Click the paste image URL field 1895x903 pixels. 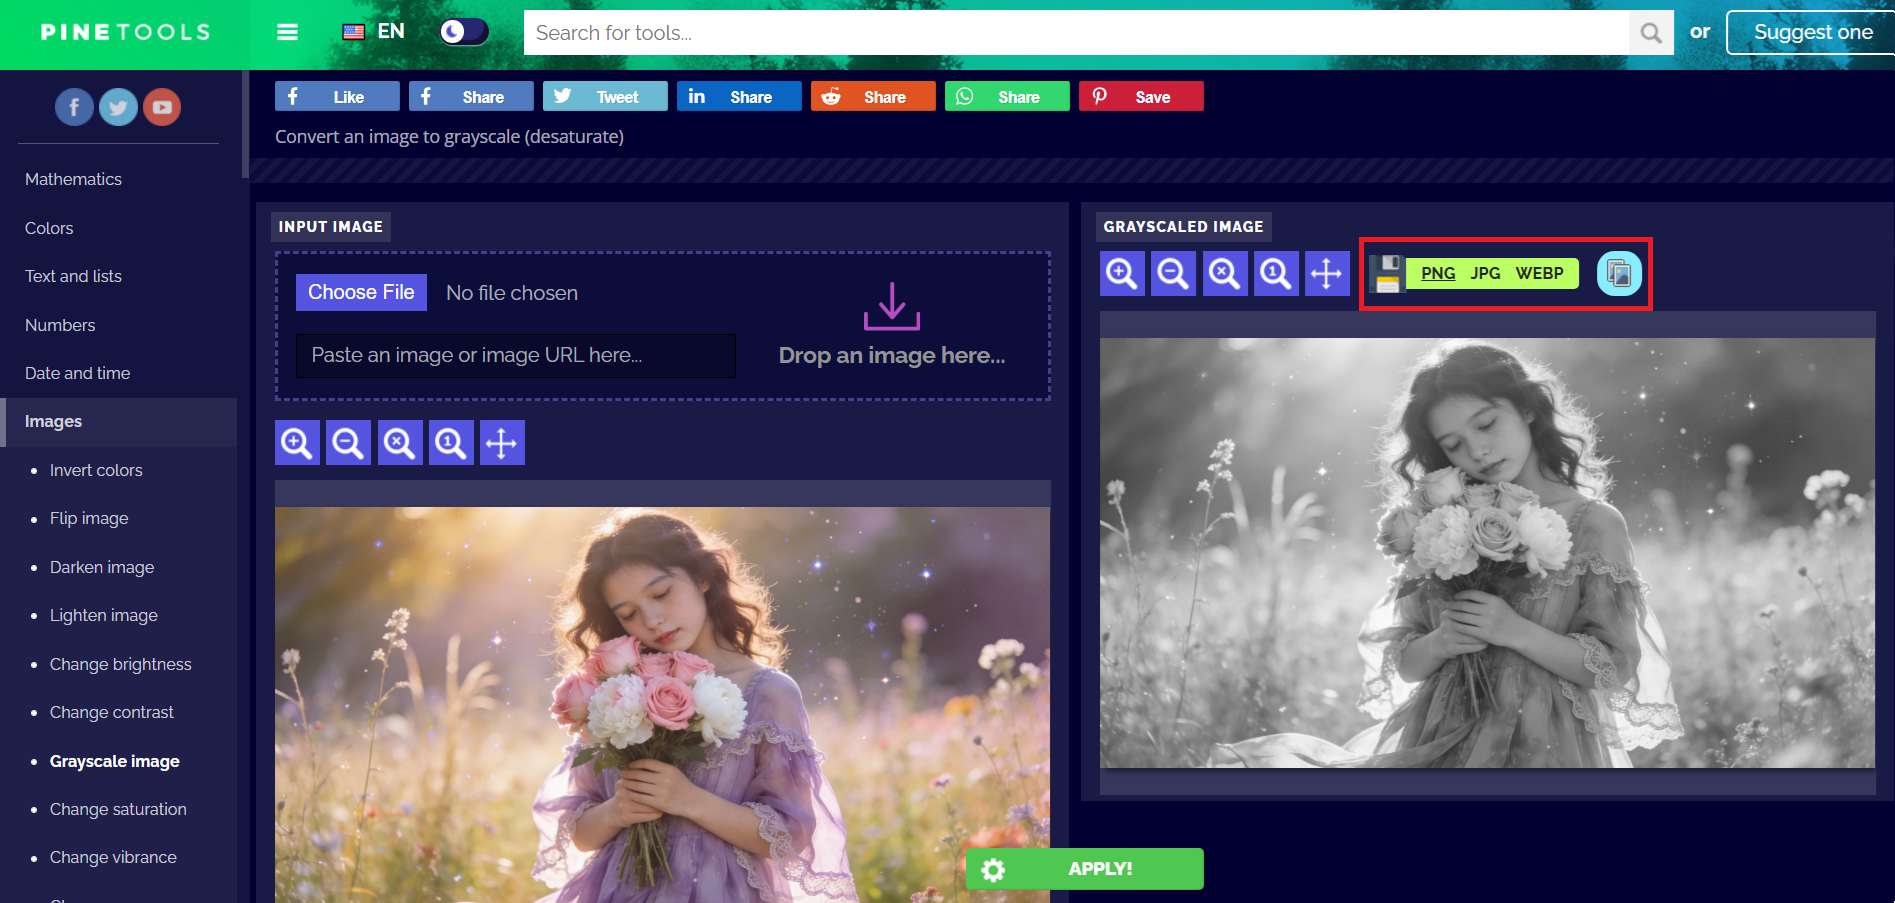[516, 355]
